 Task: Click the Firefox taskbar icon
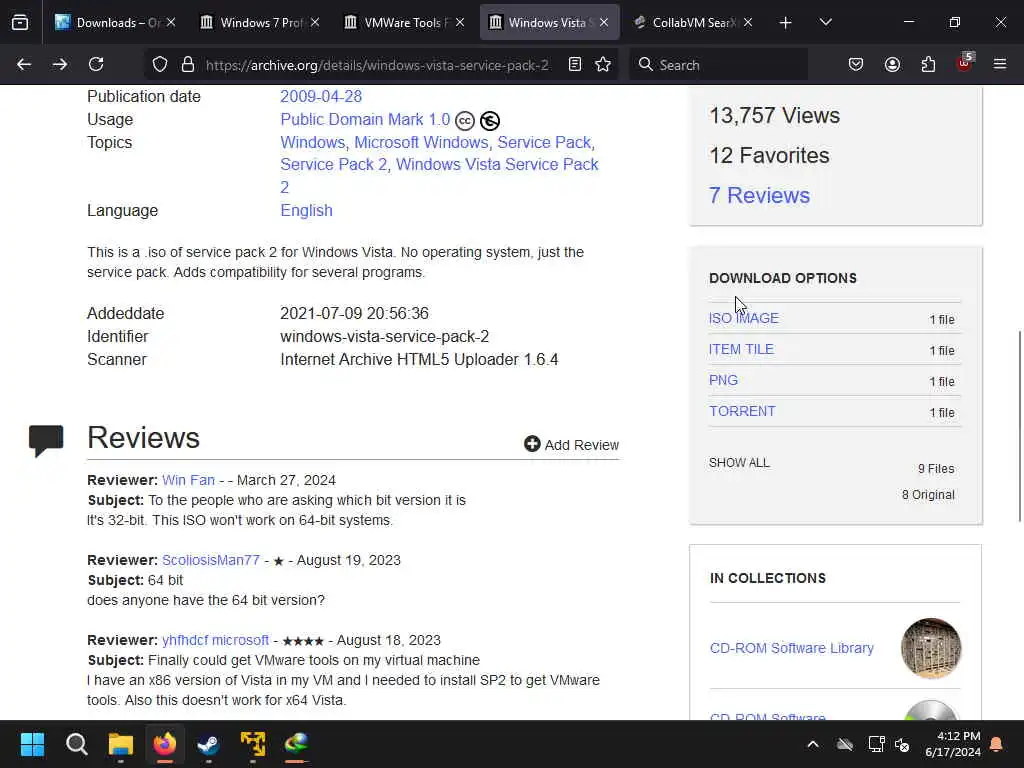[165, 744]
